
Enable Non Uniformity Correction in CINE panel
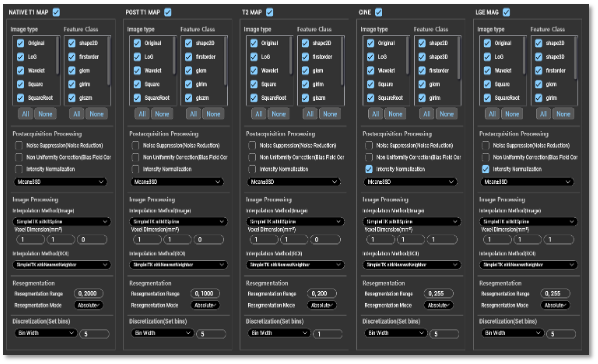[369, 157]
